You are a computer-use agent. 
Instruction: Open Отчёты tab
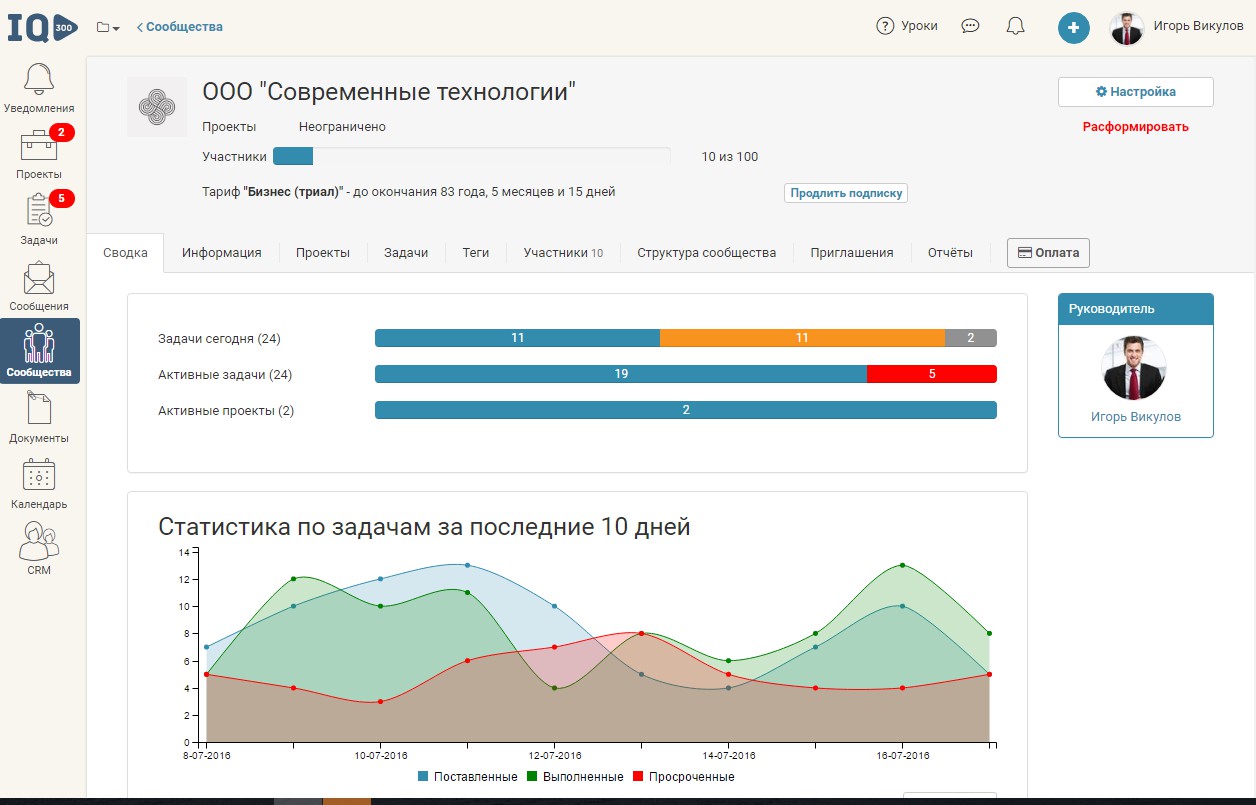(950, 253)
